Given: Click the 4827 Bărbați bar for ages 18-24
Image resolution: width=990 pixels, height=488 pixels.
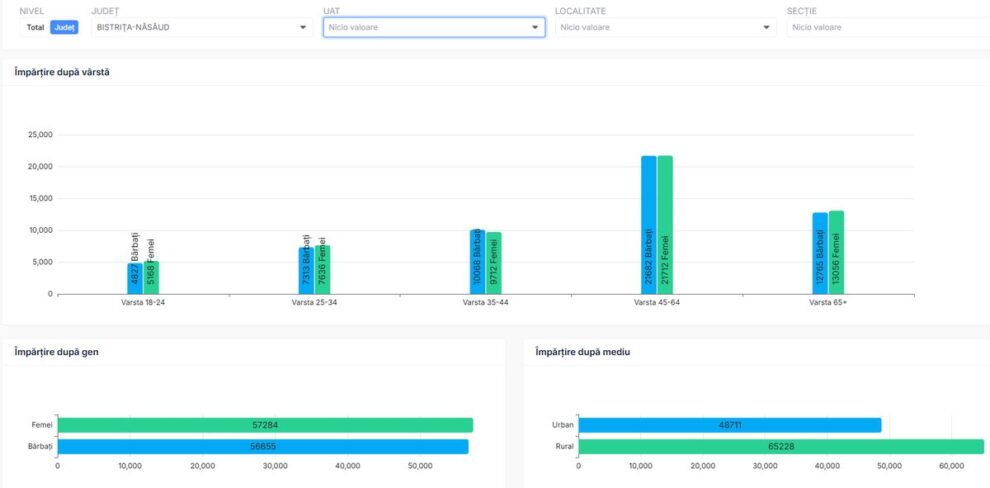Looking at the screenshot, I should (134, 278).
